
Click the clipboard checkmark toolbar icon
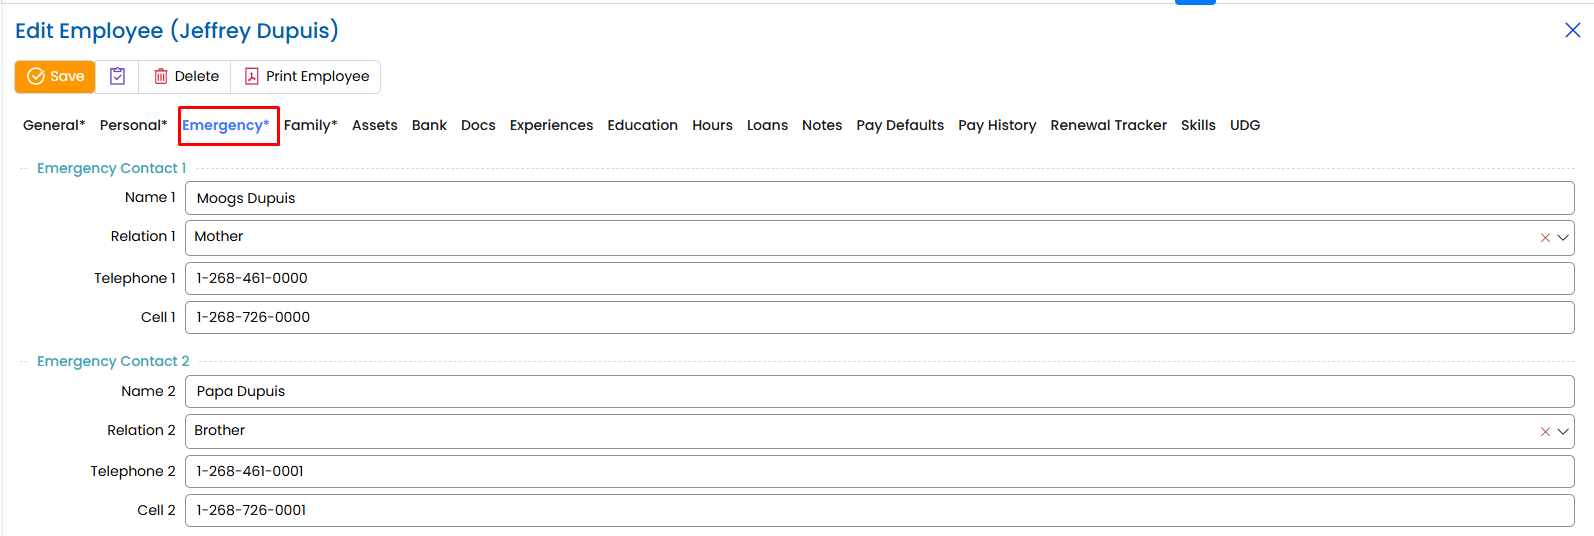tap(117, 76)
